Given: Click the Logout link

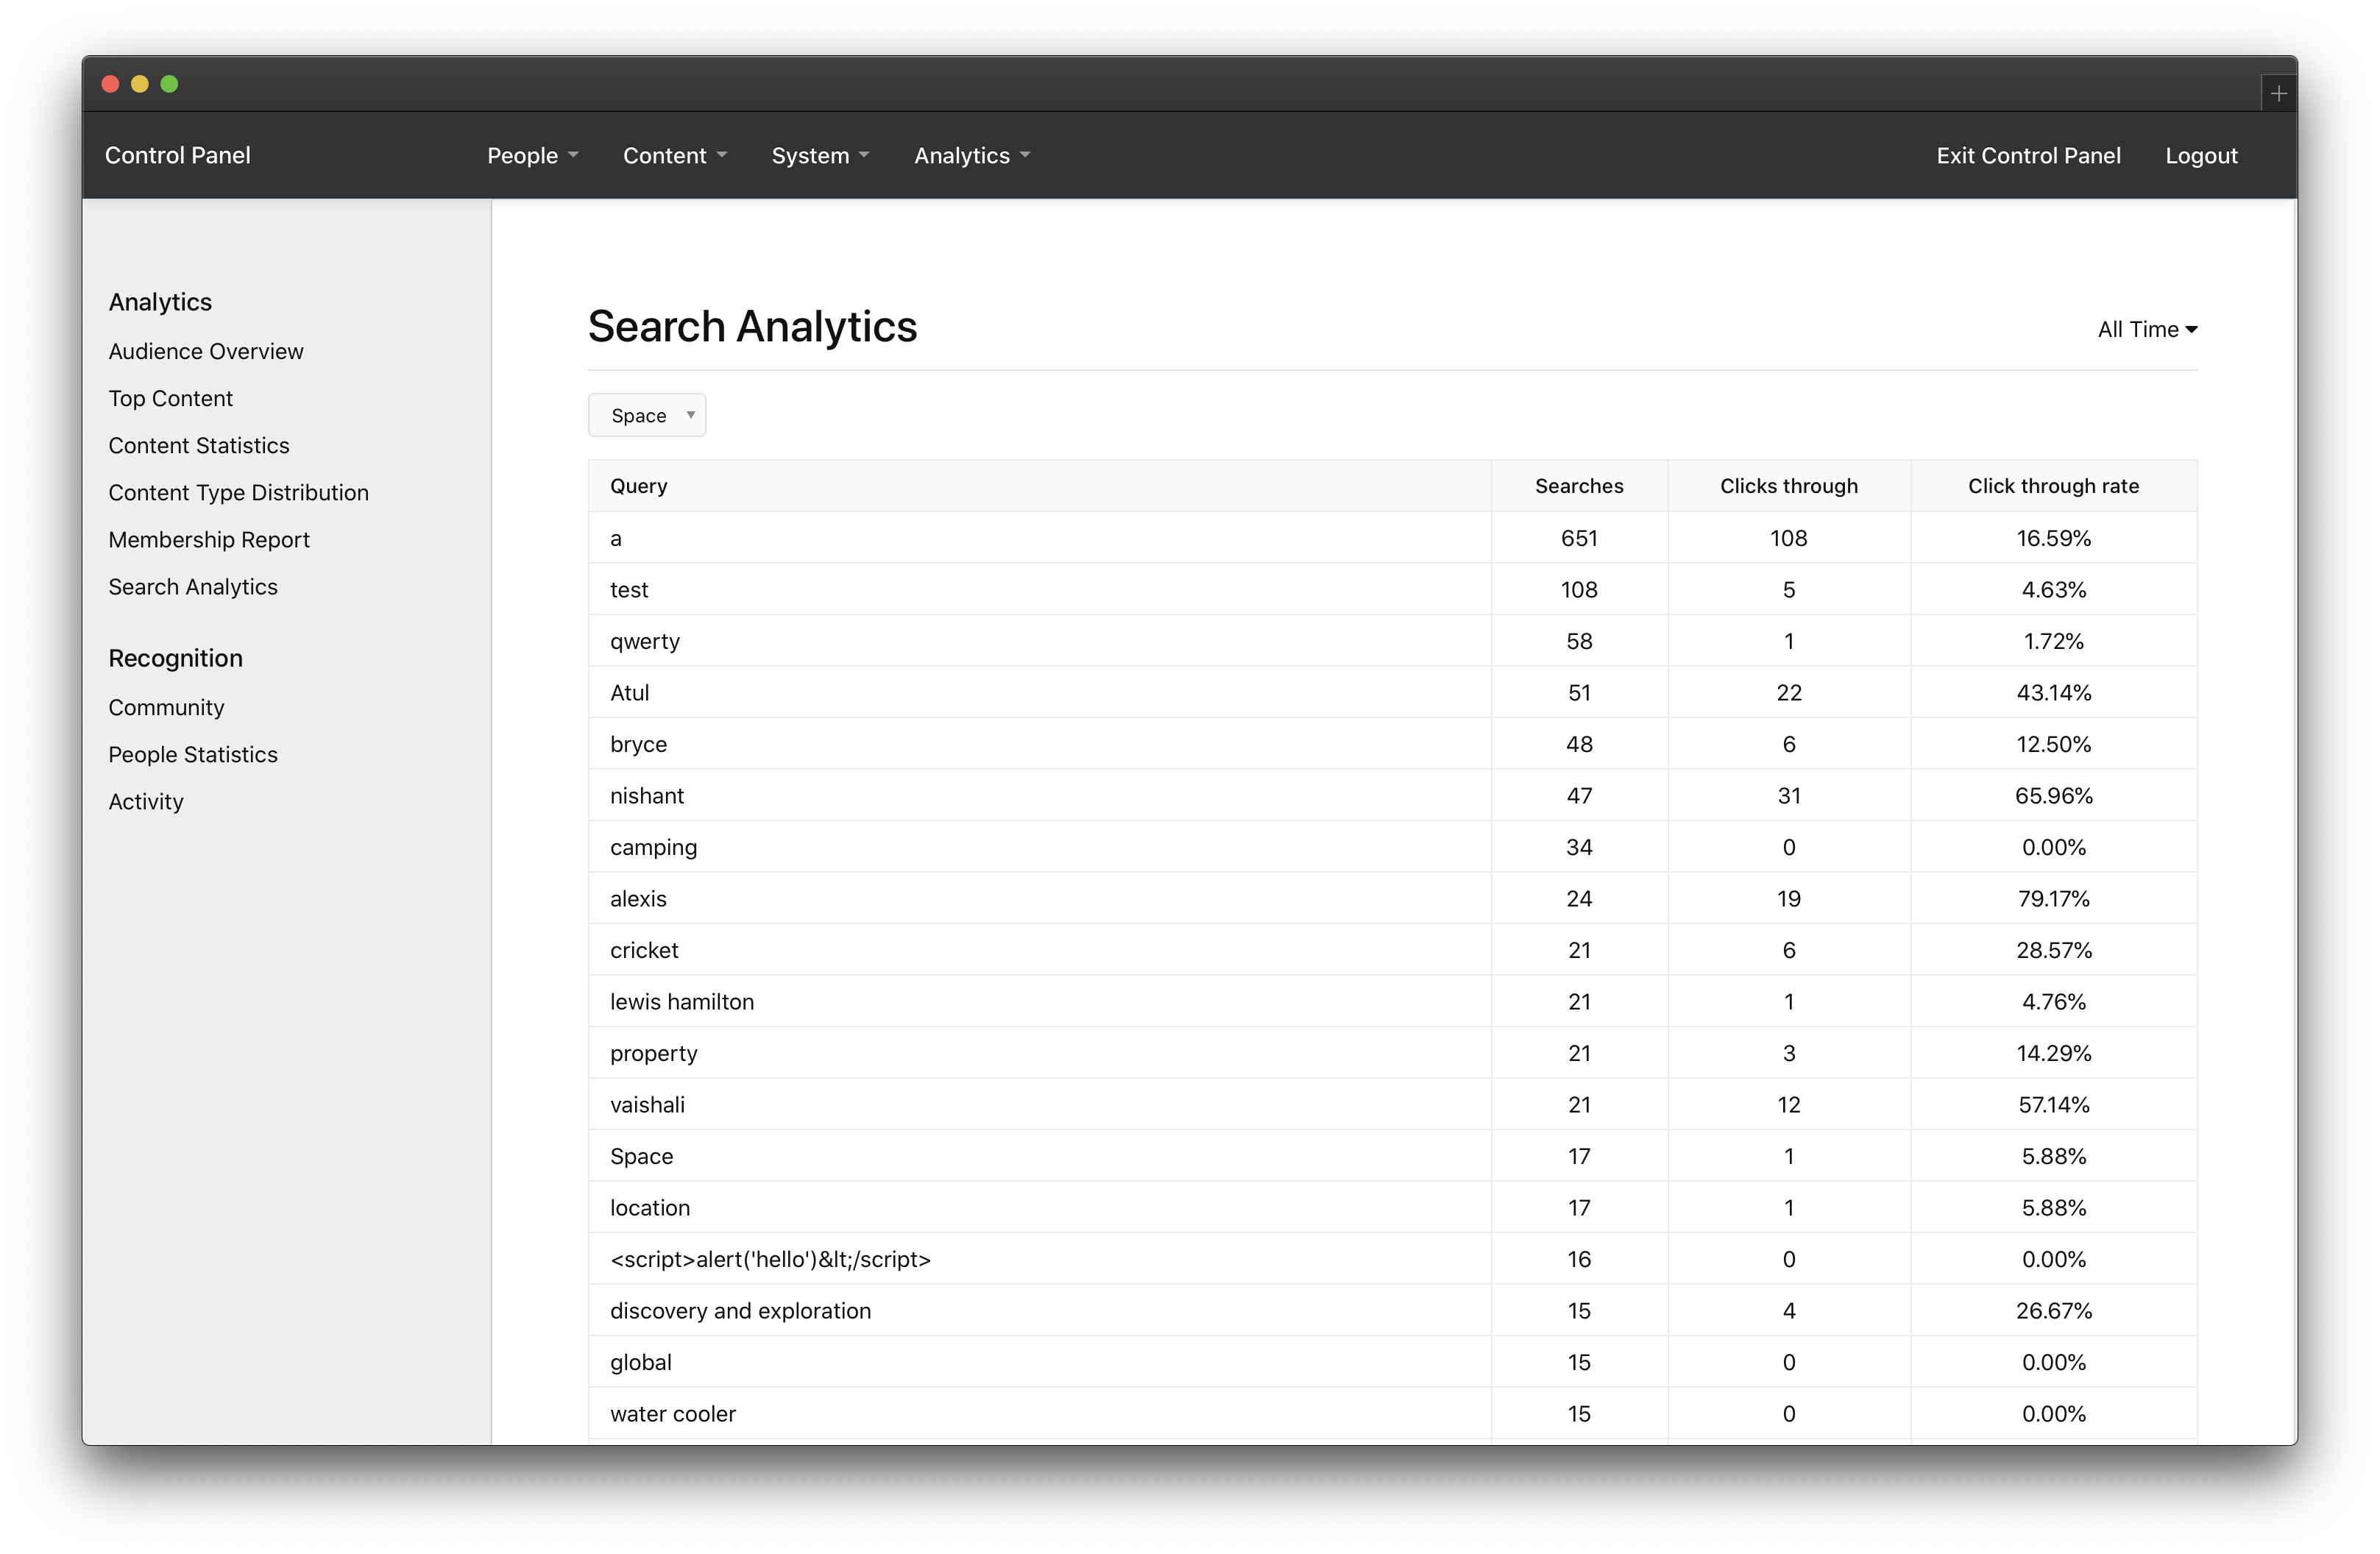Looking at the screenshot, I should (x=2201, y=155).
